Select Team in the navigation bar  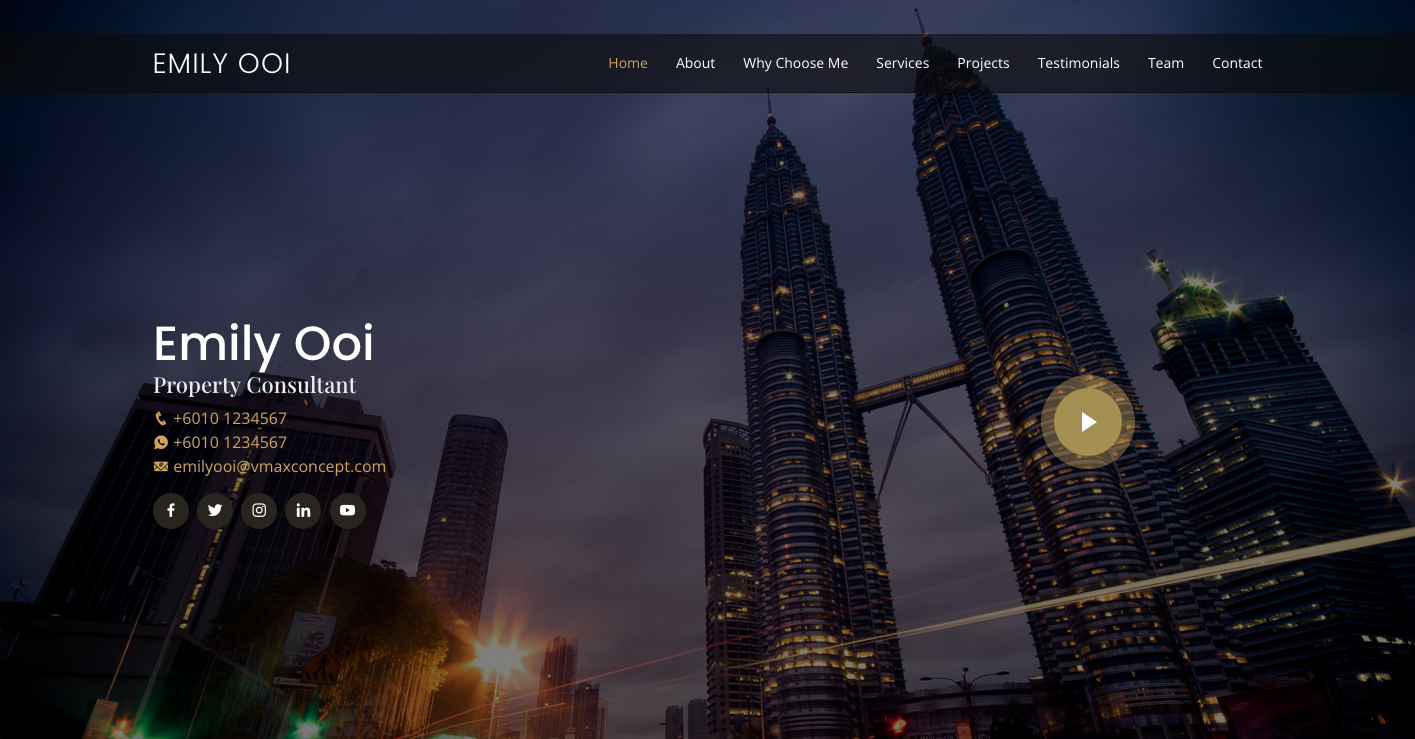[1165, 63]
